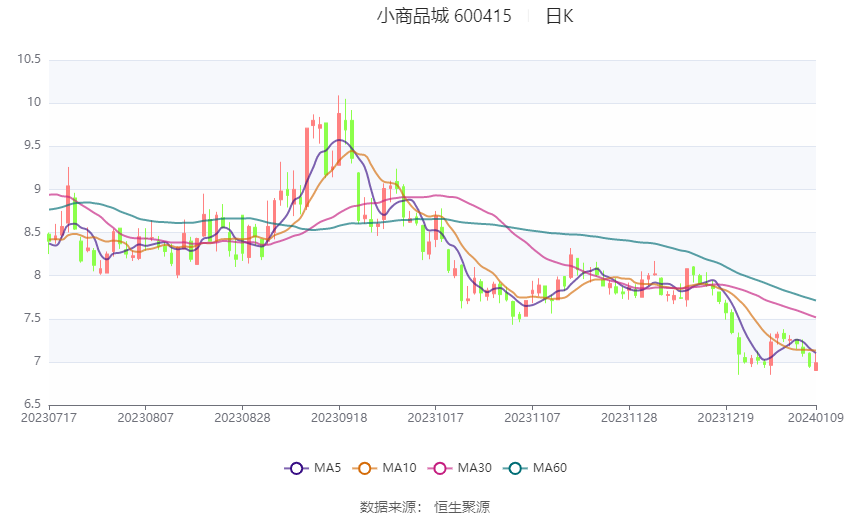Toggle the MA30 legend series
The height and width of the screenshot is (517, 850).
460,468
